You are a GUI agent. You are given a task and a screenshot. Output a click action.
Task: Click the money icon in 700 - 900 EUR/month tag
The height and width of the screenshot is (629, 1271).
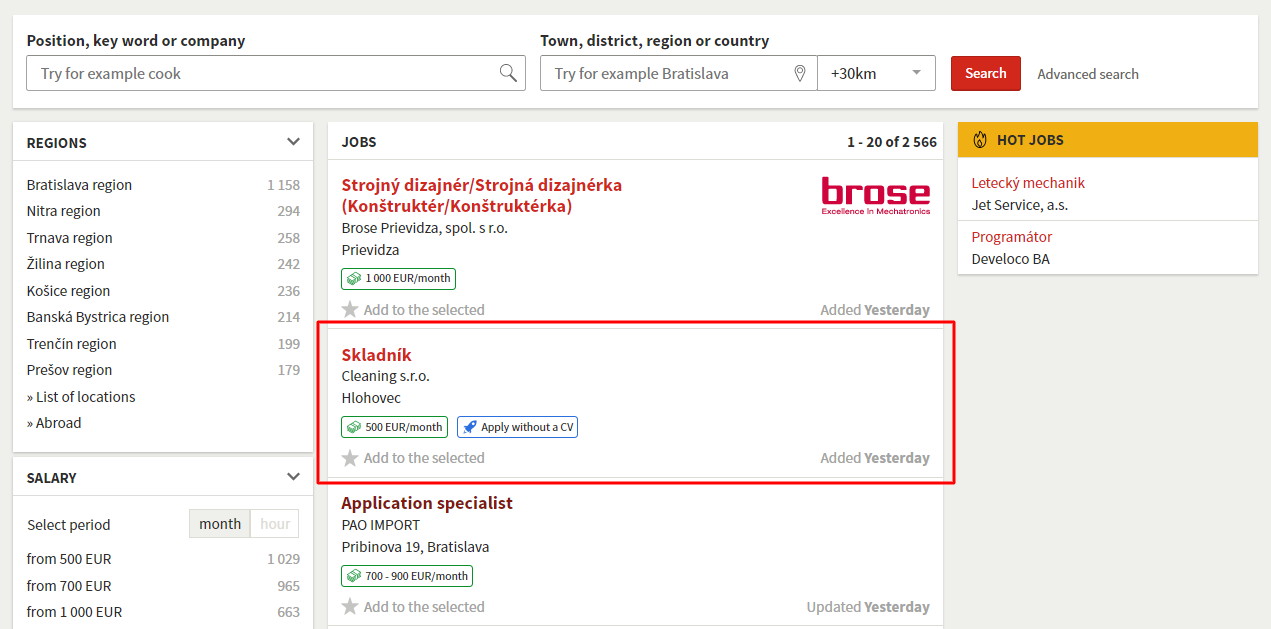pos(354,576)
